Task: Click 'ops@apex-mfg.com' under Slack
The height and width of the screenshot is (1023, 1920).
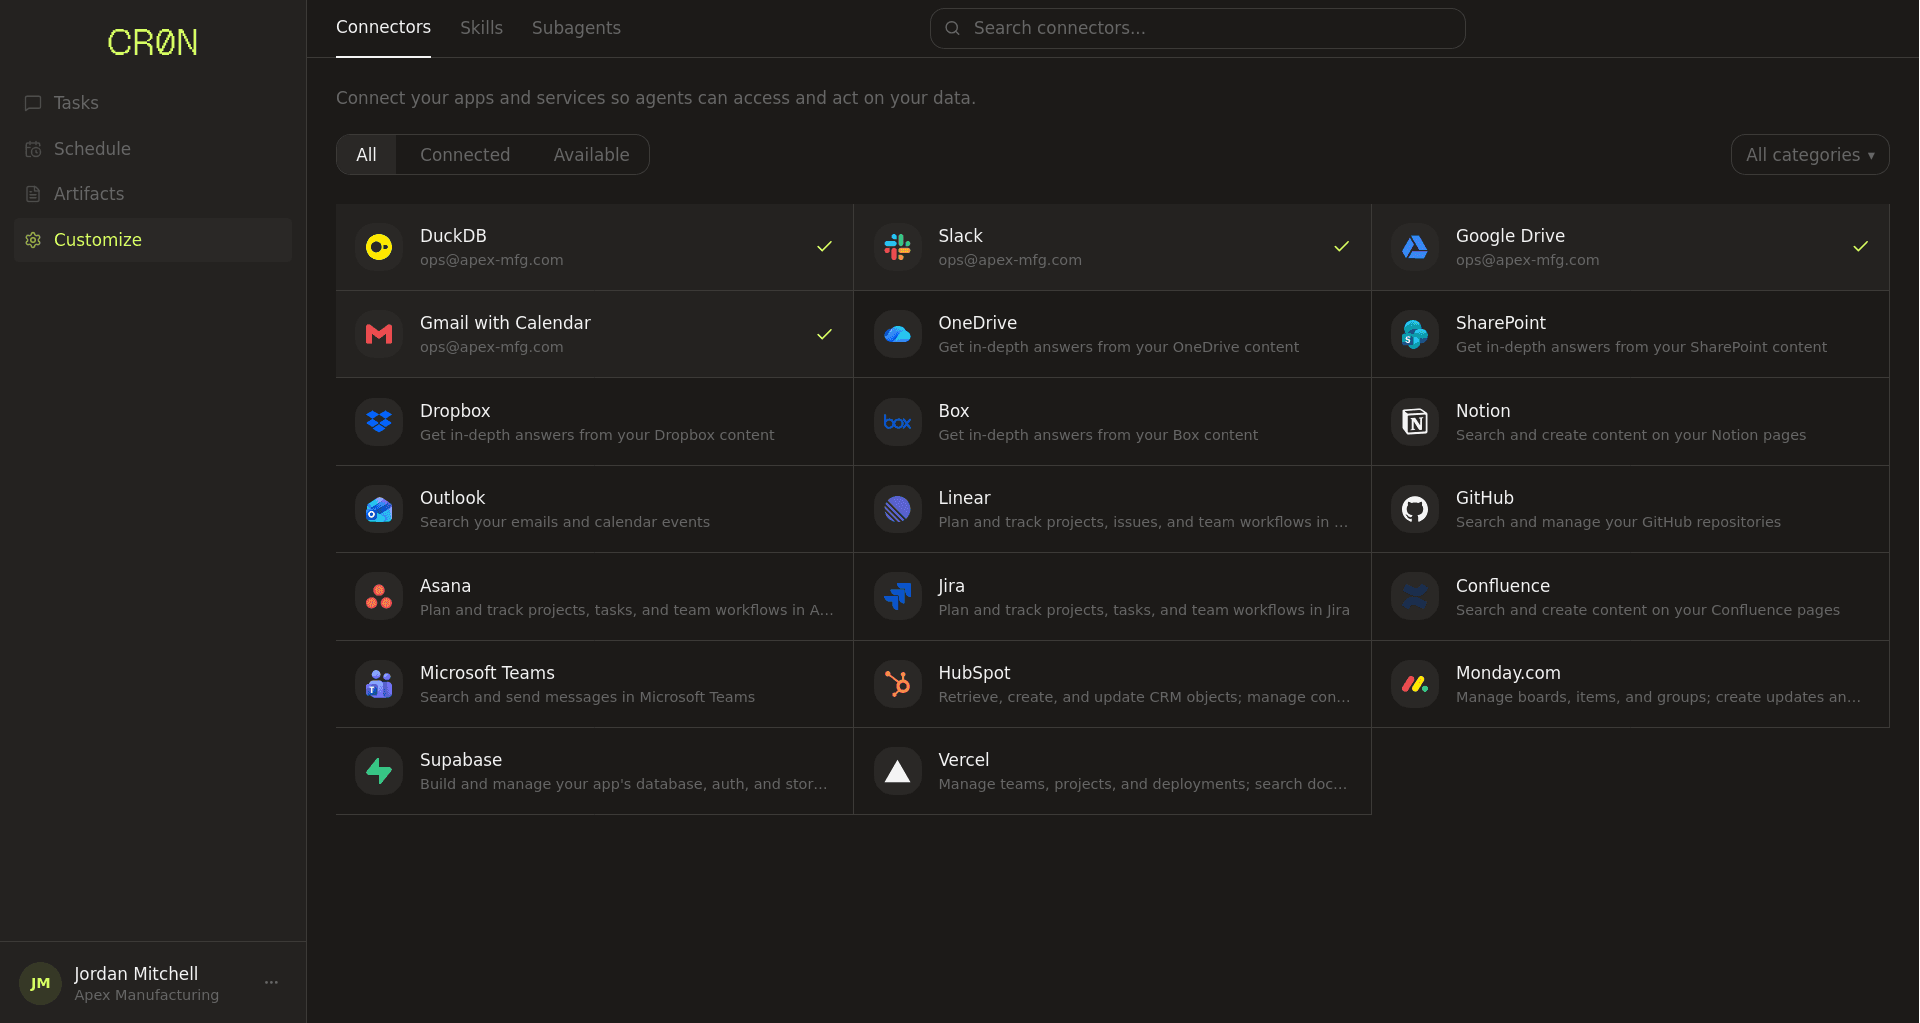Action: tap(1010, 260)
